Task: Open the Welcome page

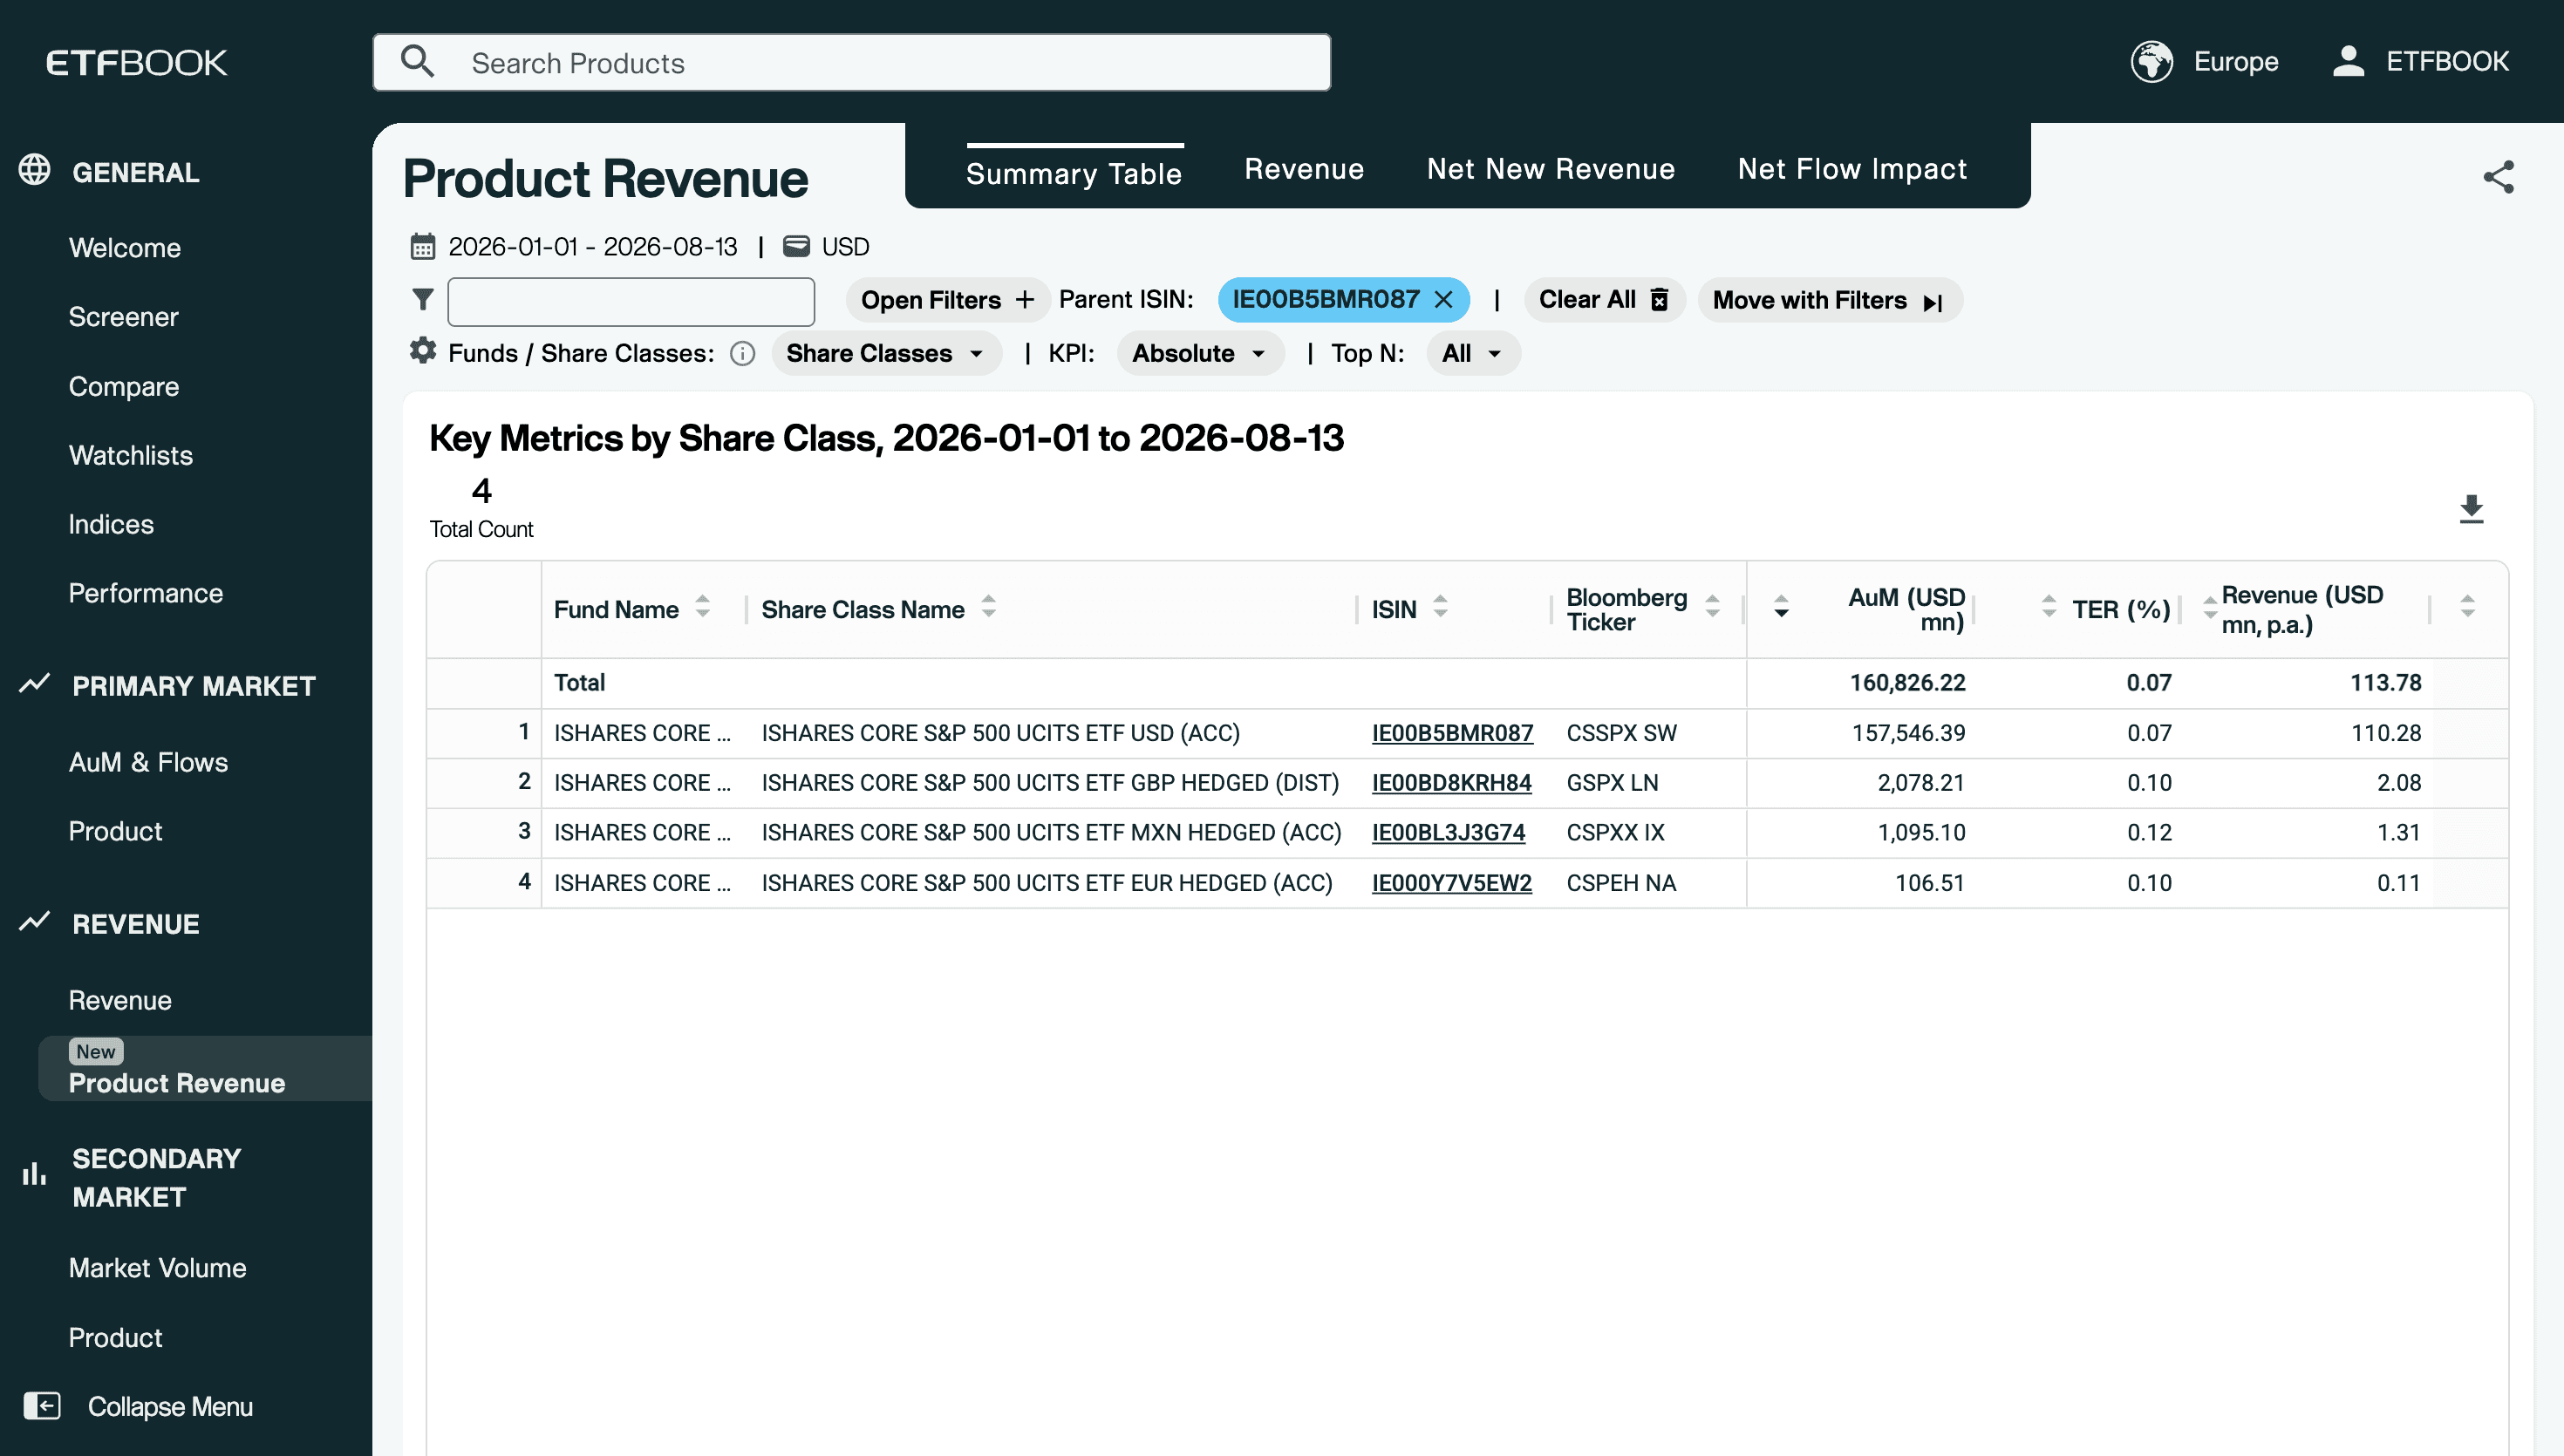Action: (x=125, y=248)
